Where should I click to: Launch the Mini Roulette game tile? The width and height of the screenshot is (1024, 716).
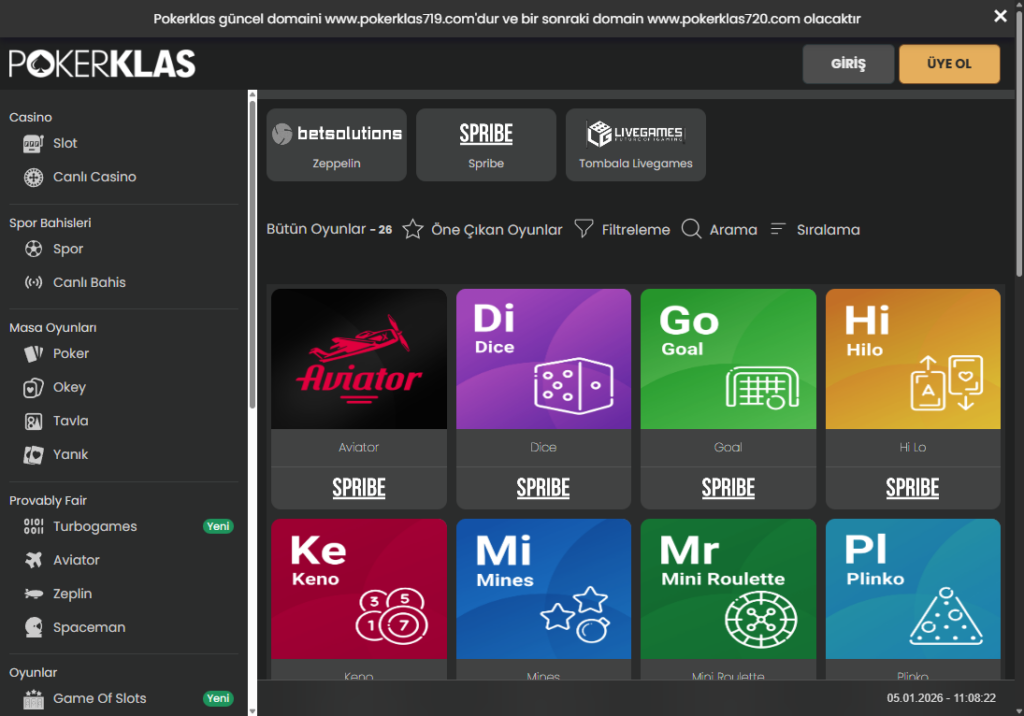[x=728, y=589]
